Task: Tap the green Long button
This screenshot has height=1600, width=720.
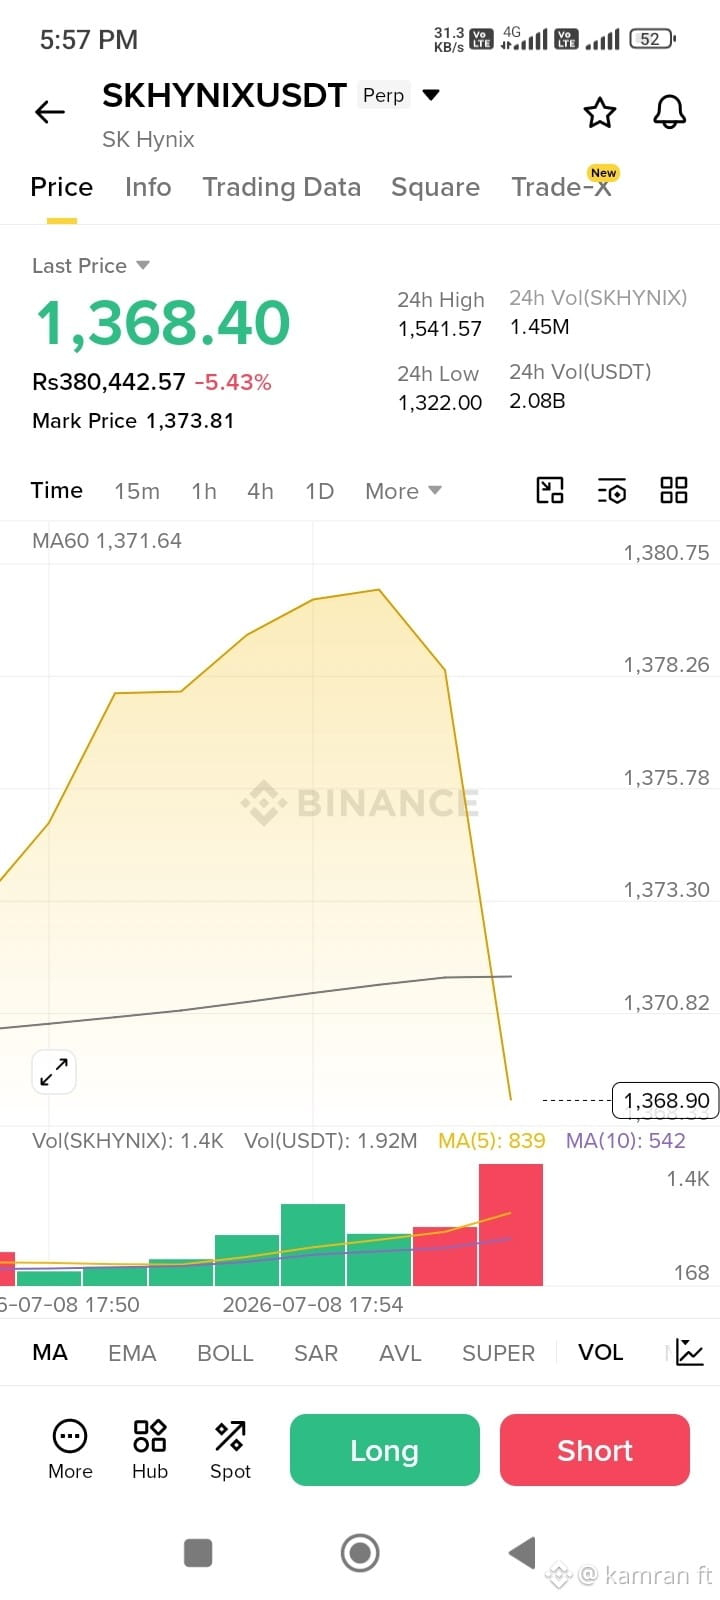Action: [385, 1450]
